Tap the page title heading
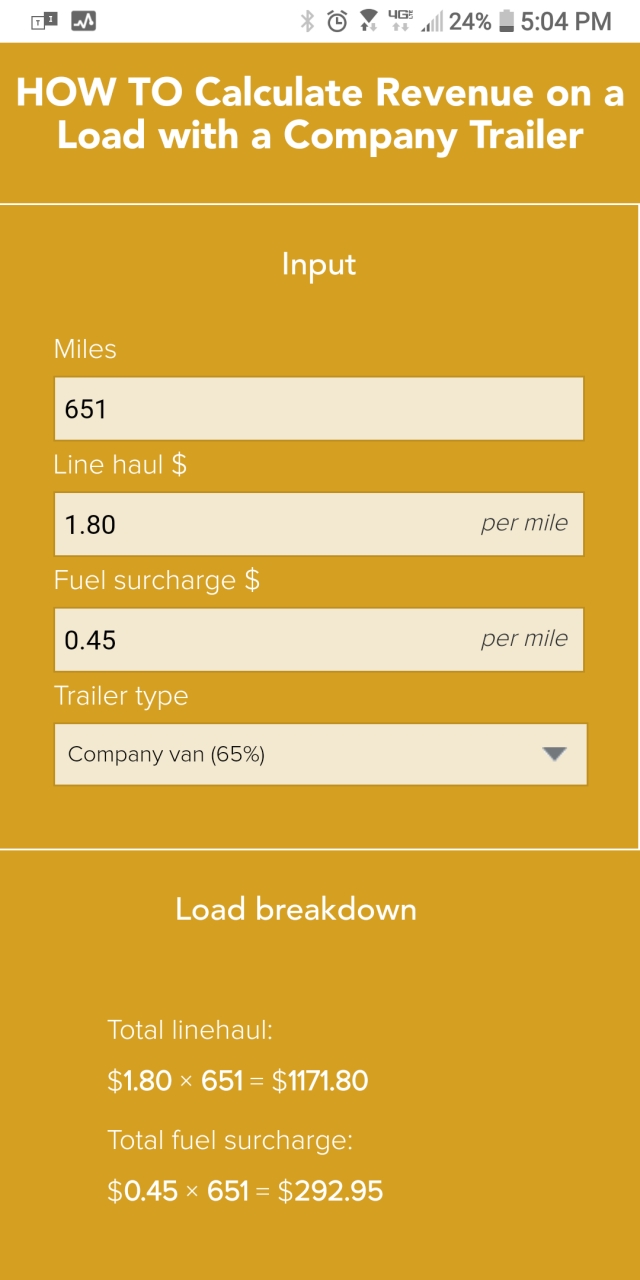Image resolution: width=640 pixels, height=1280 pixels. [x=320, y=114]
